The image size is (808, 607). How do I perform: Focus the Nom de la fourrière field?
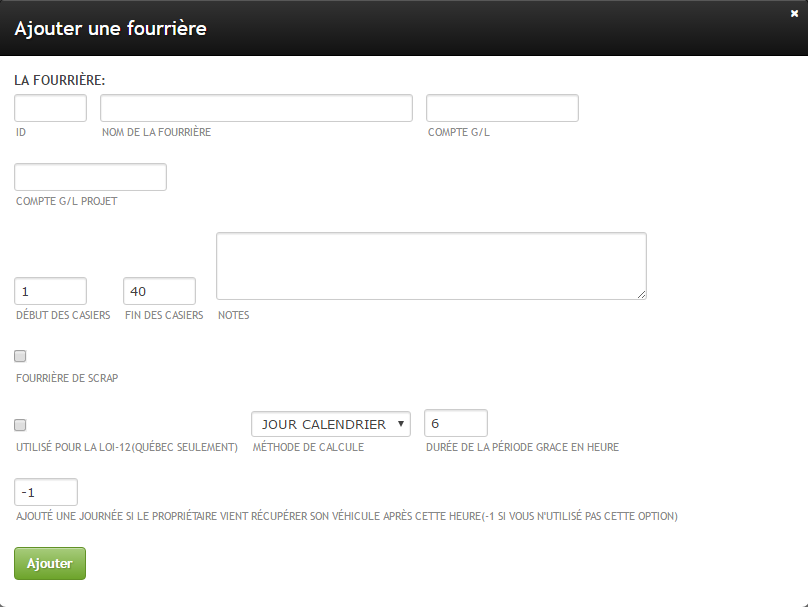click(x=256, y=108)
